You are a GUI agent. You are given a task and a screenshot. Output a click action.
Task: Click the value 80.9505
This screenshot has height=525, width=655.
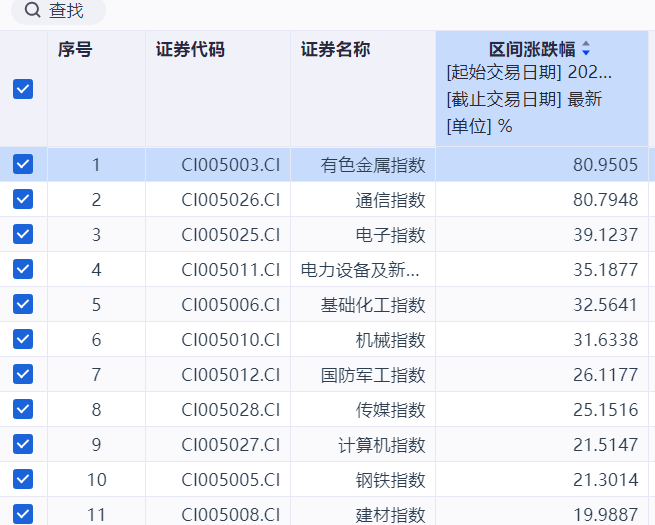605,165
